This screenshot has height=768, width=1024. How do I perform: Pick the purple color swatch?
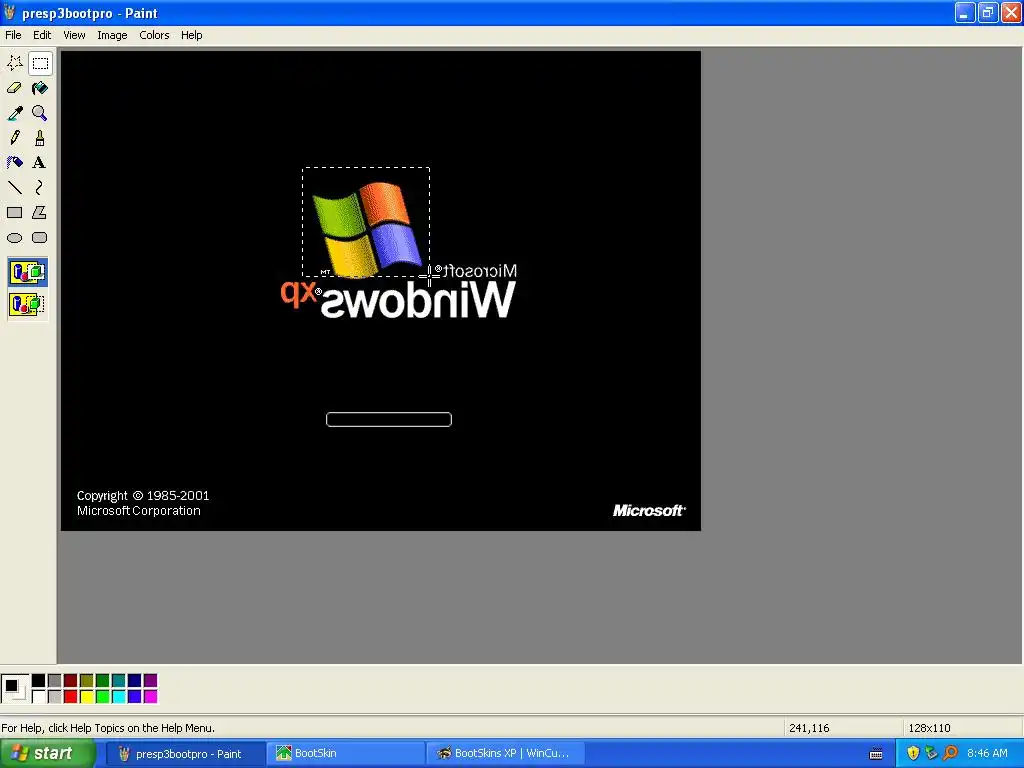pyautogui.click(x=151, y=681)
